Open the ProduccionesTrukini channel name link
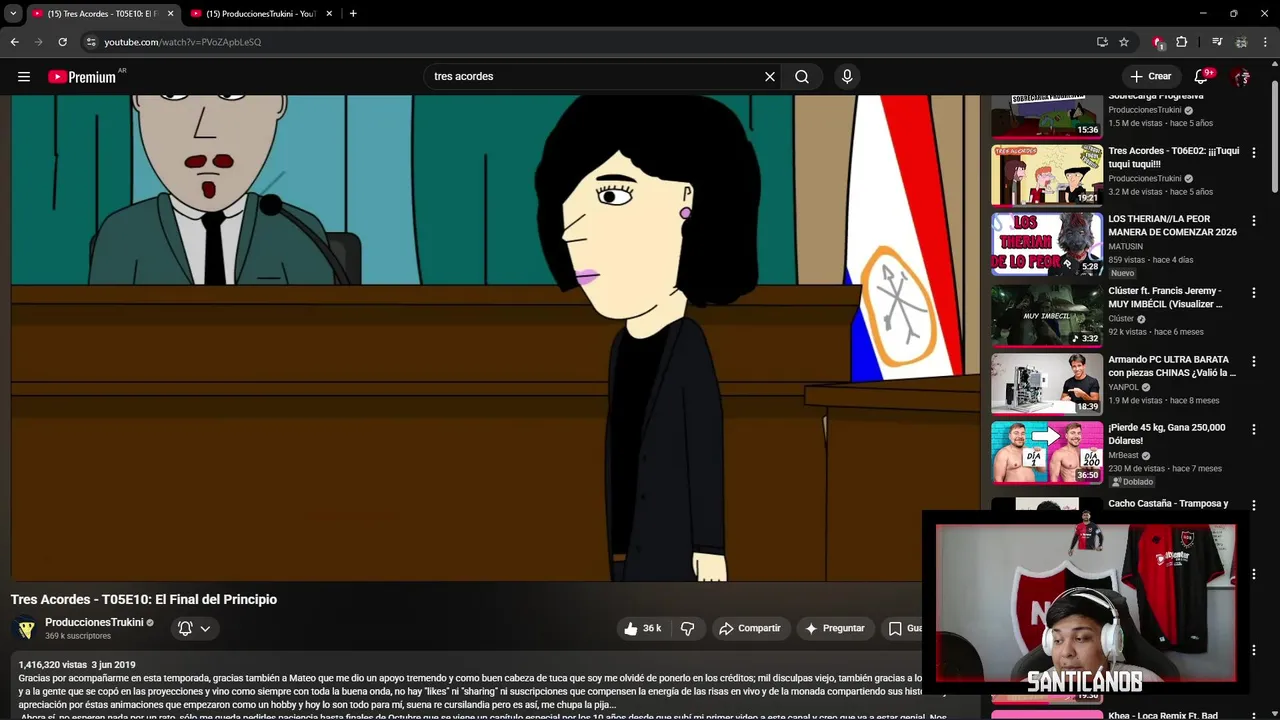1280x720 pixels. pyautogui.click(x=94, y=622)
